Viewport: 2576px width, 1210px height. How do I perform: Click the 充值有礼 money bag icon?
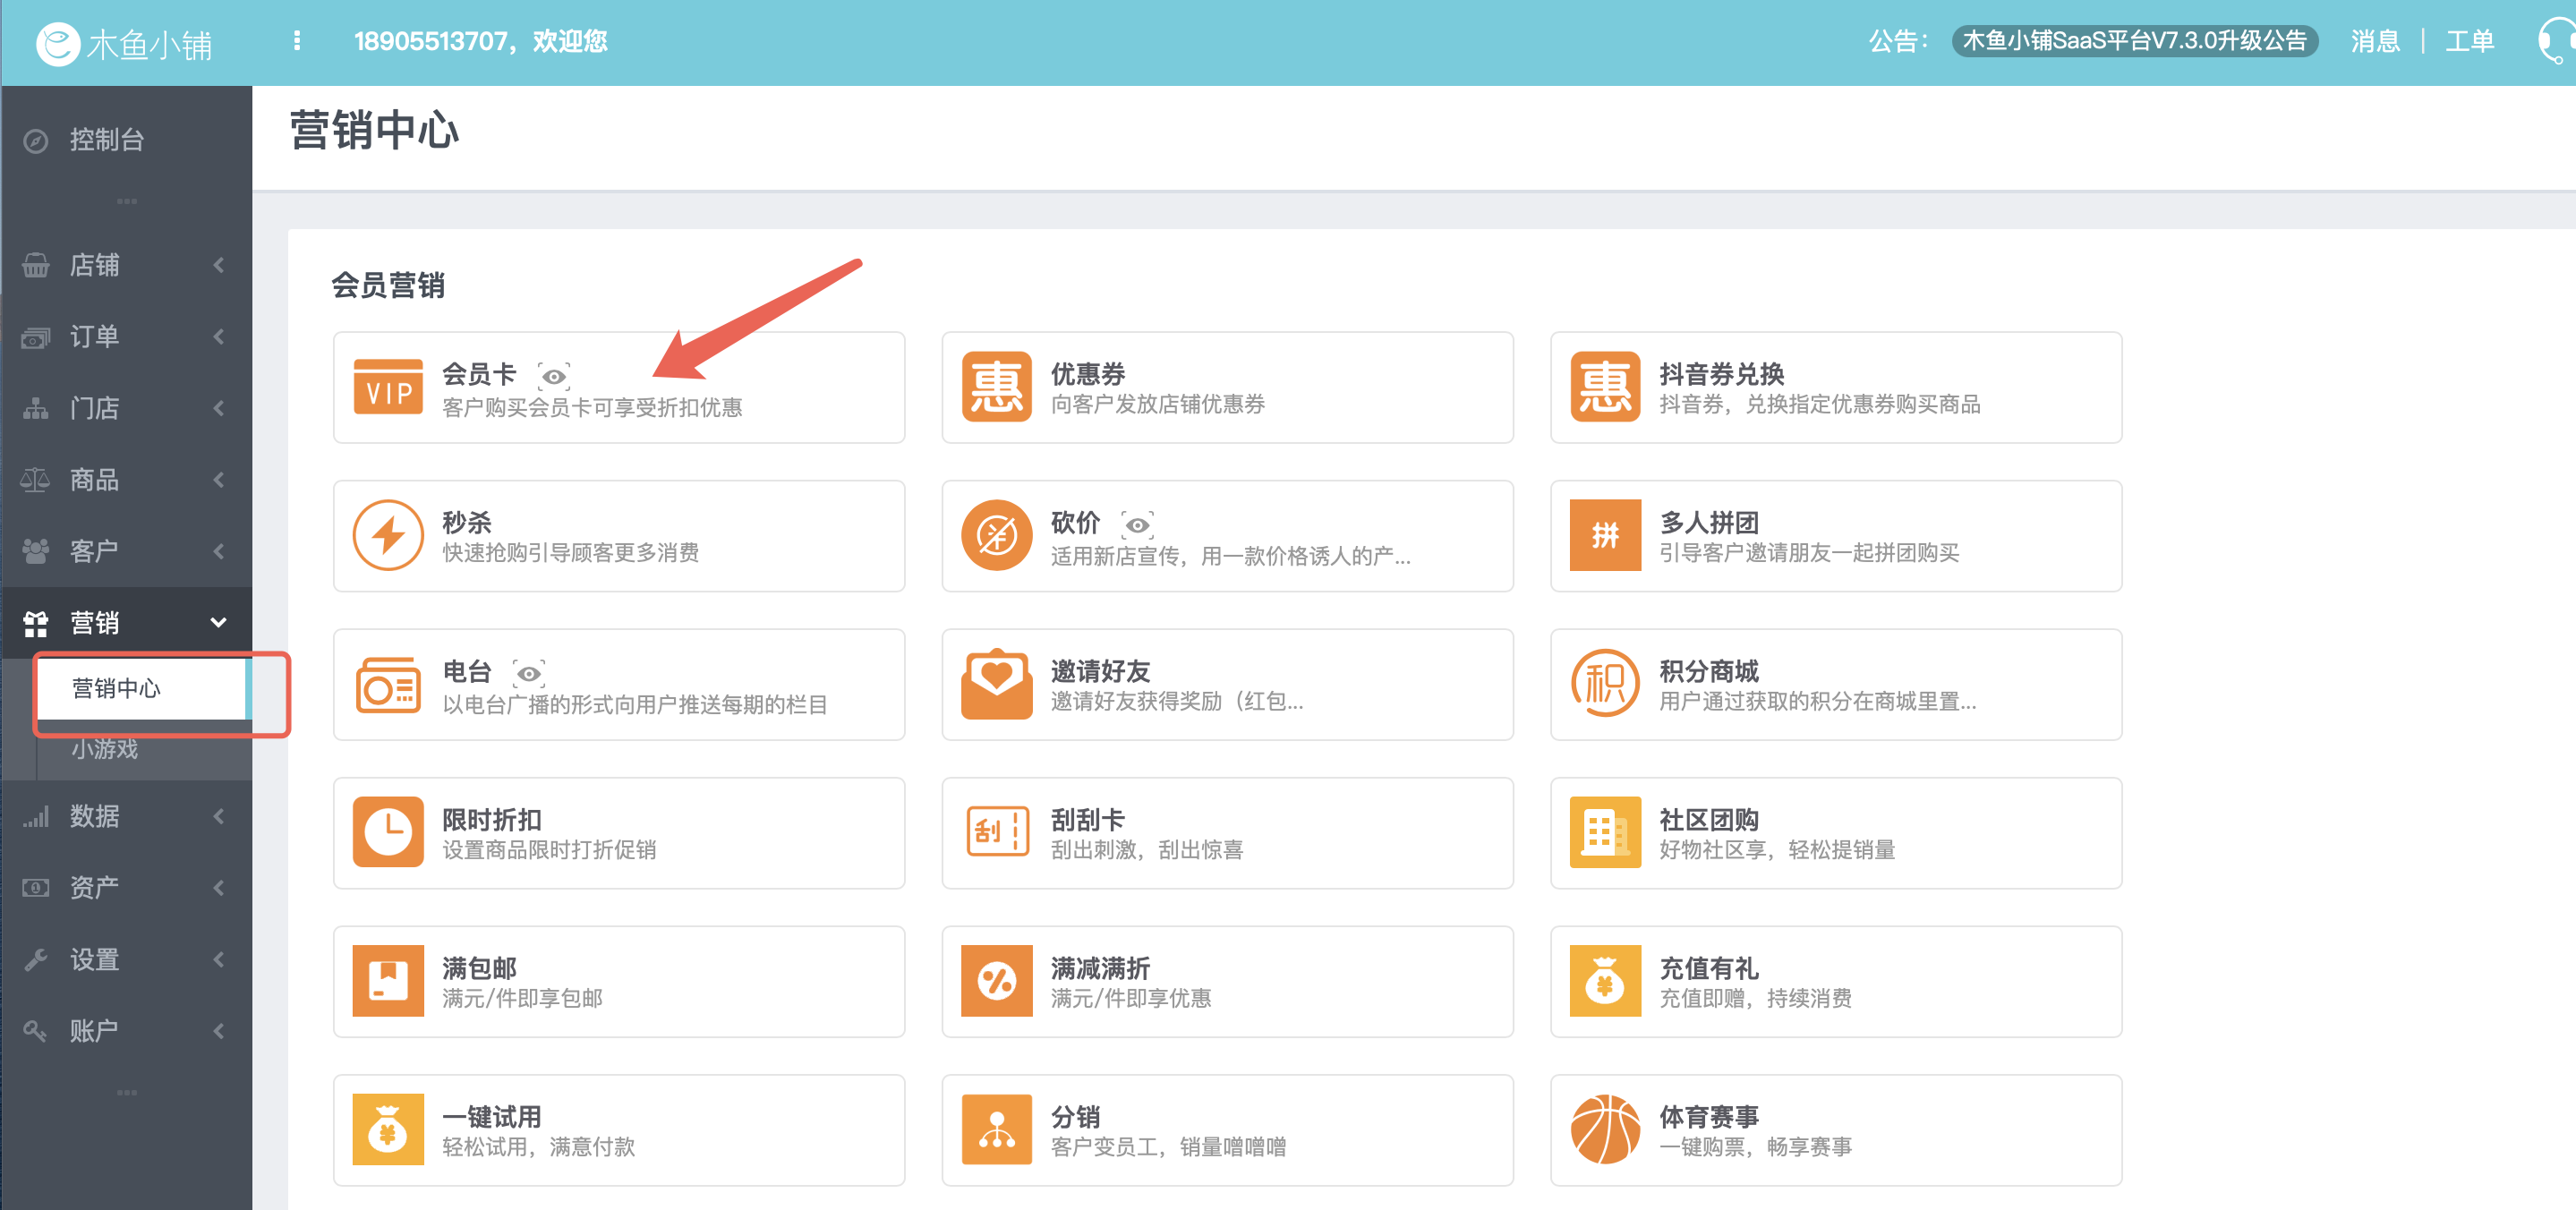point(1605,981)
